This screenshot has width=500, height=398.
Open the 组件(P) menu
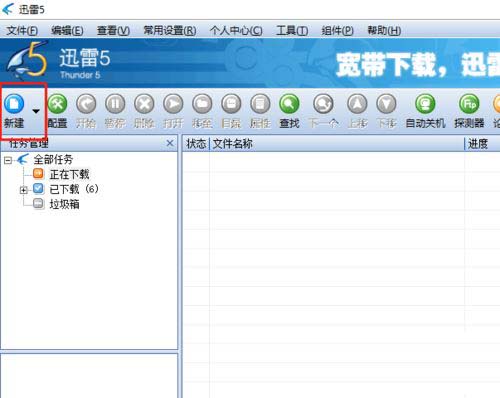tap(337, 31)
